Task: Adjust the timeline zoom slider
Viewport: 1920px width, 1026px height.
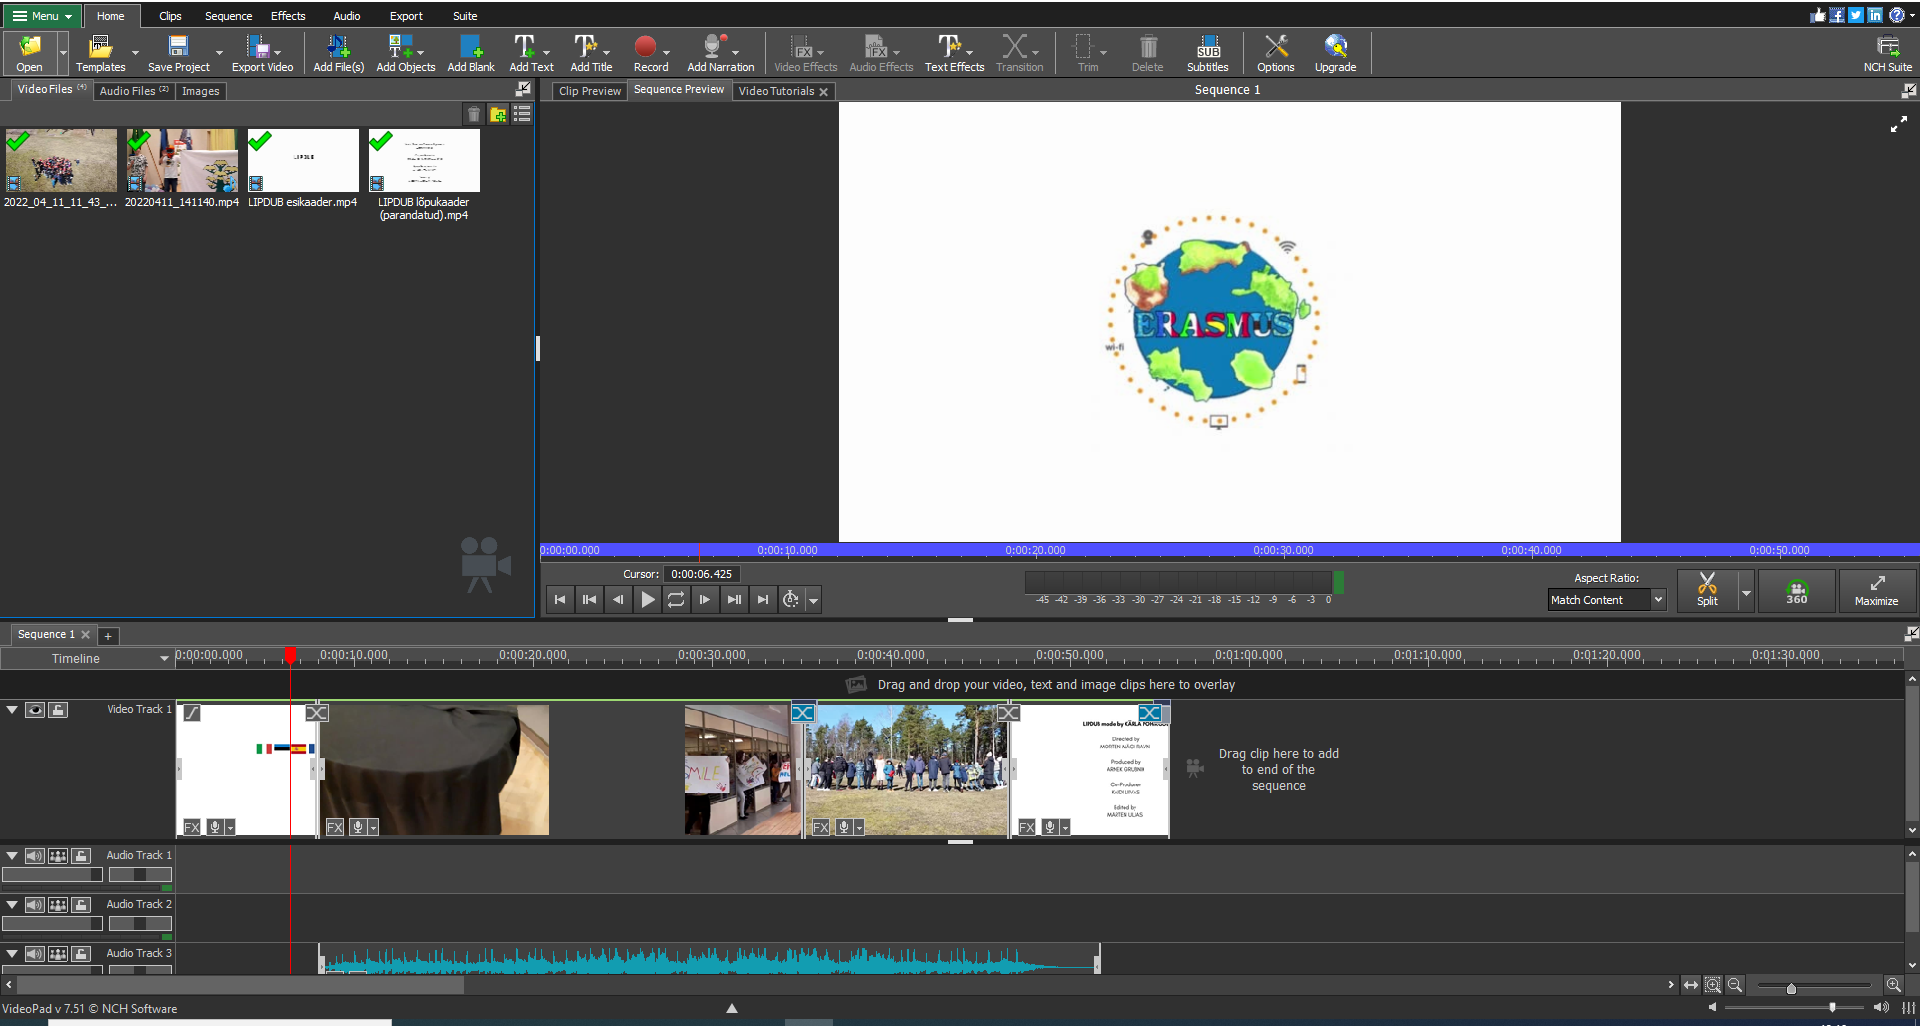Action: pos(1790,987)
